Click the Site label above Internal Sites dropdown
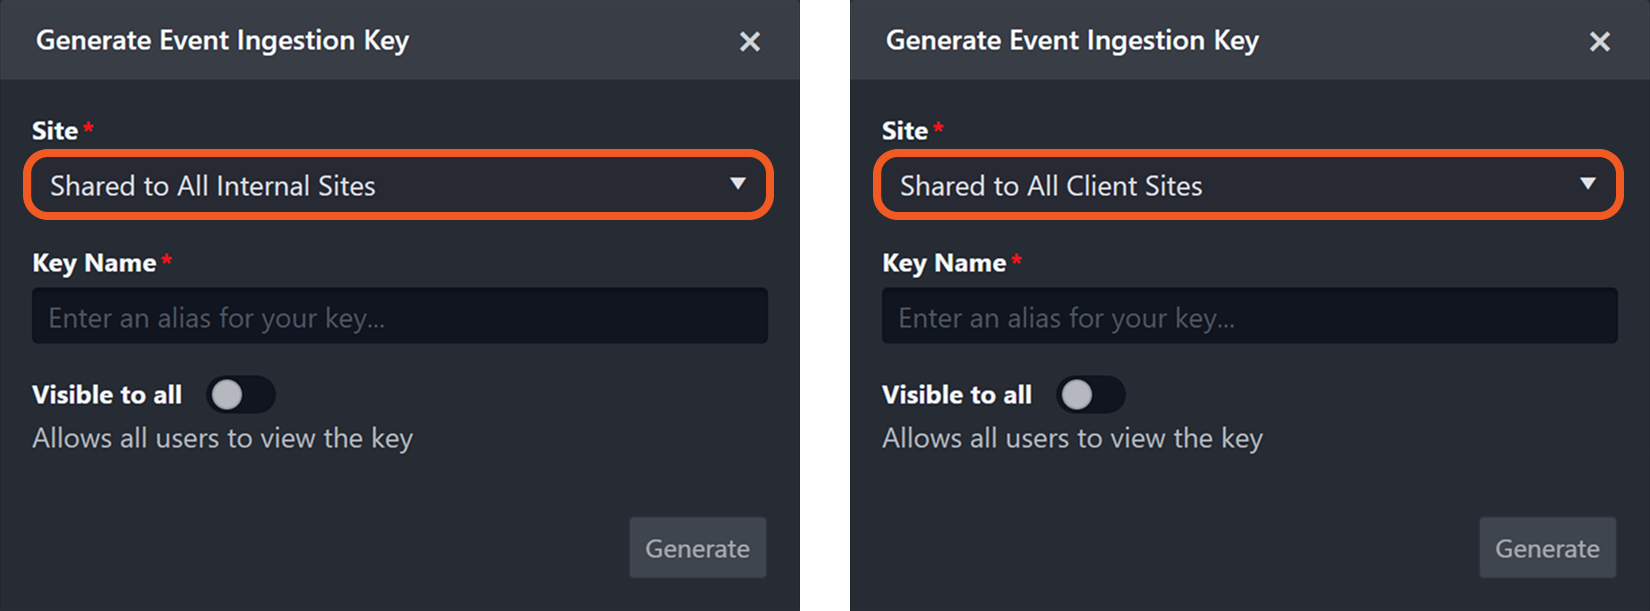Viewport: 1650px width, 611px height. 55,131
